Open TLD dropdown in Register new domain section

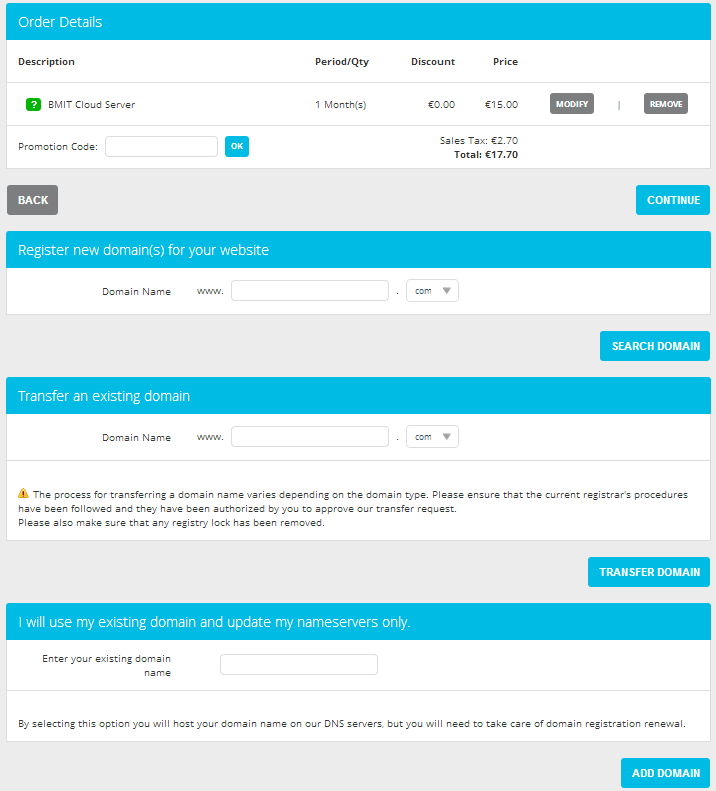[432, 291]
